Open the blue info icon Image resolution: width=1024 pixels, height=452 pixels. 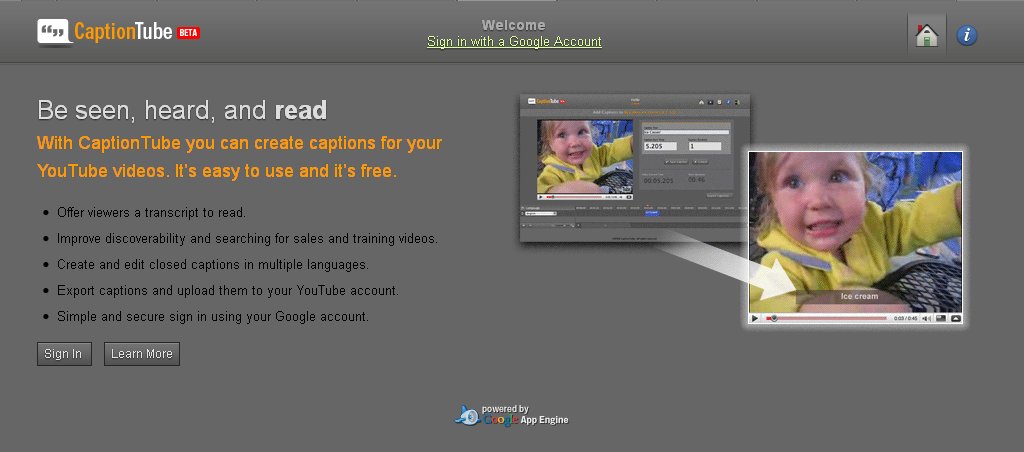pyautogui.click(x=966, y=36)
